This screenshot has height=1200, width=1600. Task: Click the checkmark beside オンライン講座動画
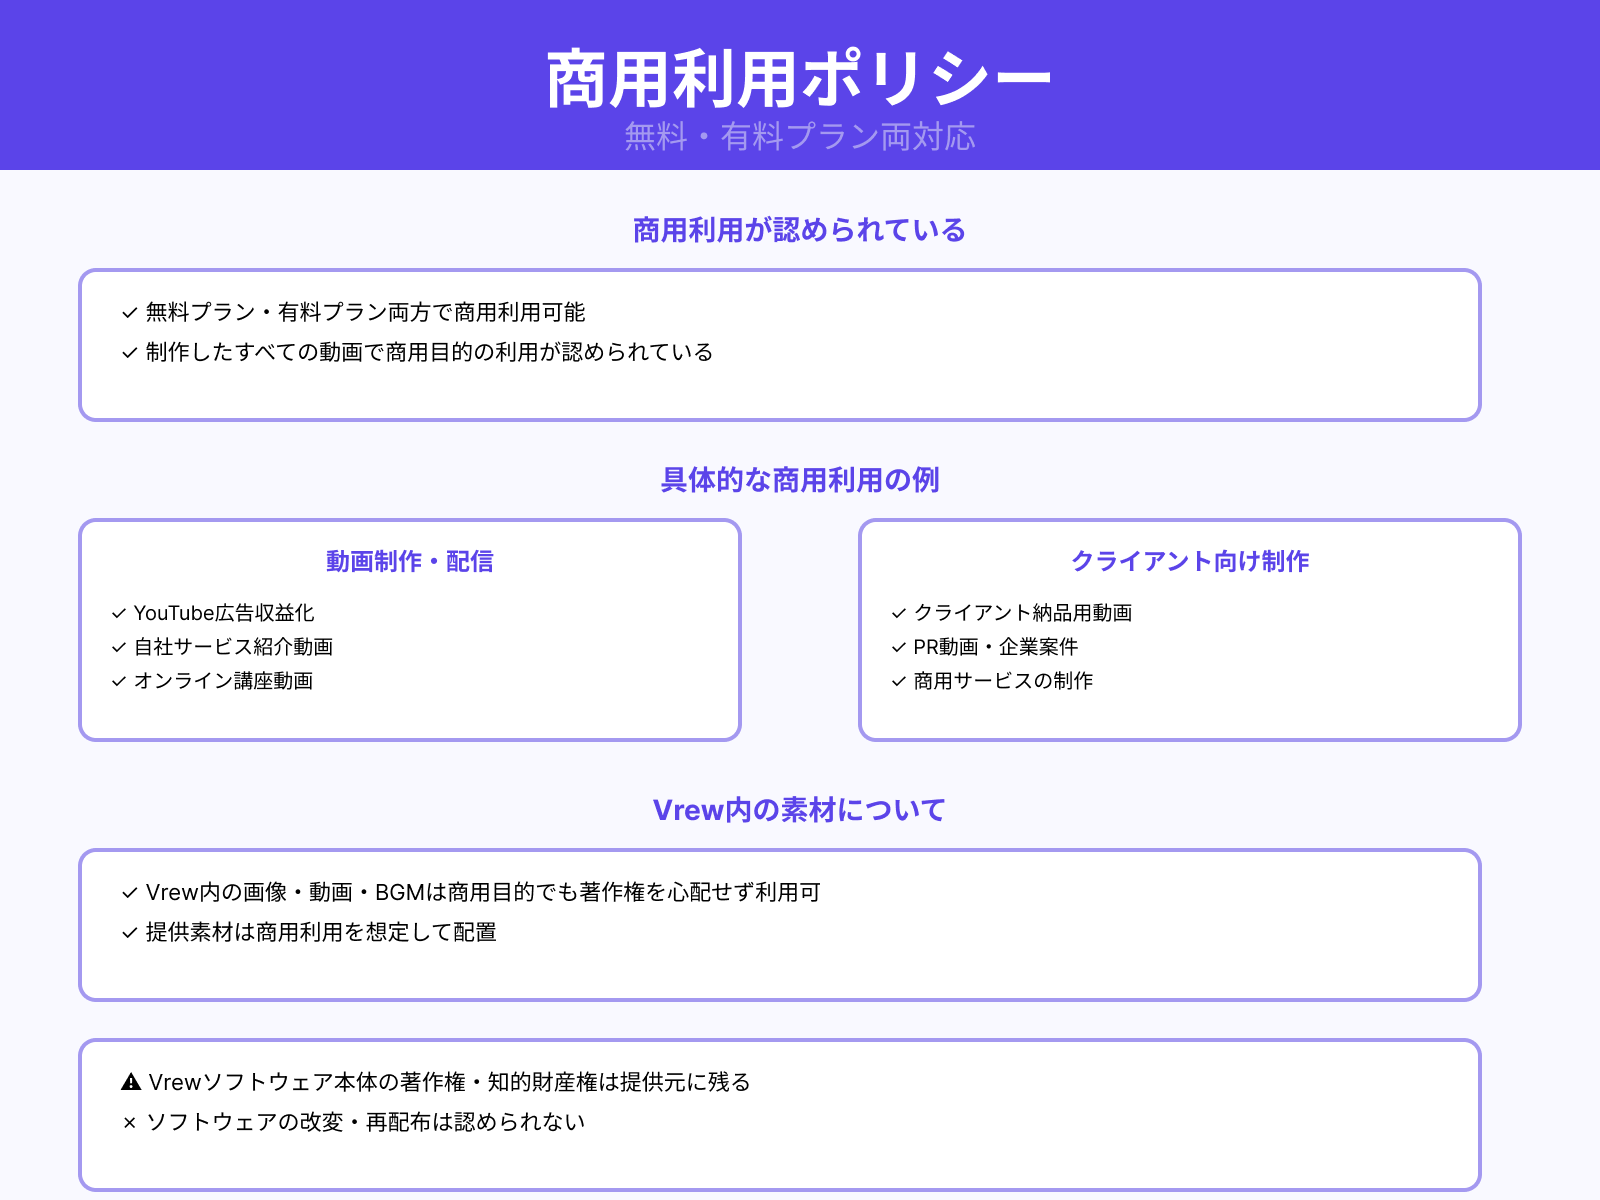click(118, 682)
